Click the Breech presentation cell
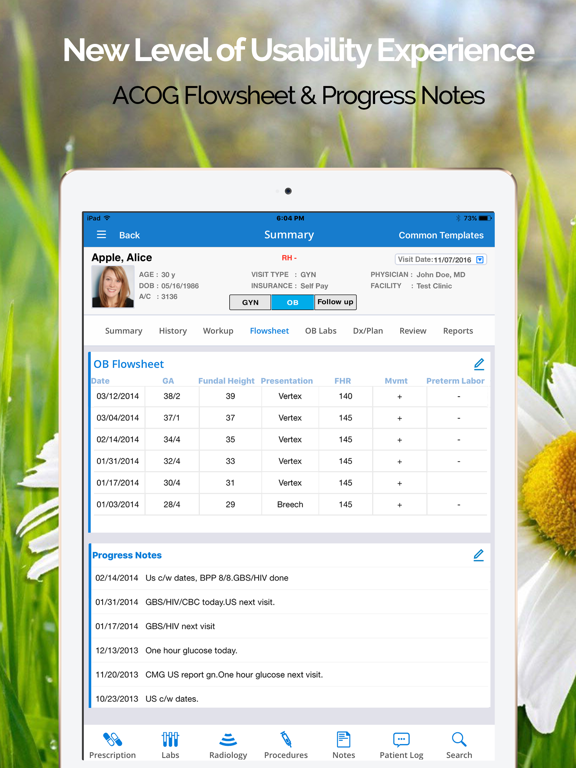 point(290,504)
